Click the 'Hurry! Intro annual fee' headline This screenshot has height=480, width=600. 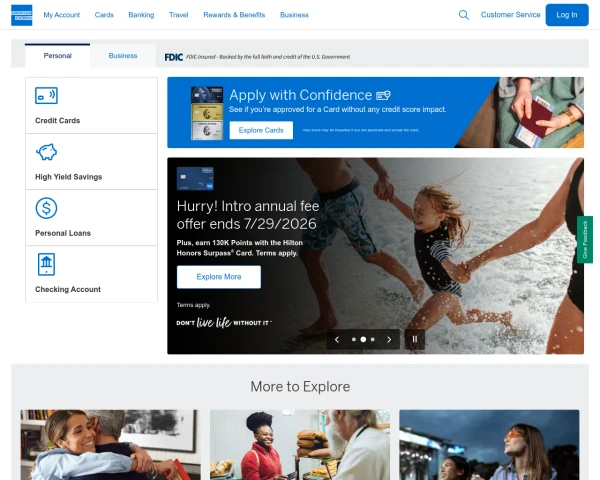(248, 215)
